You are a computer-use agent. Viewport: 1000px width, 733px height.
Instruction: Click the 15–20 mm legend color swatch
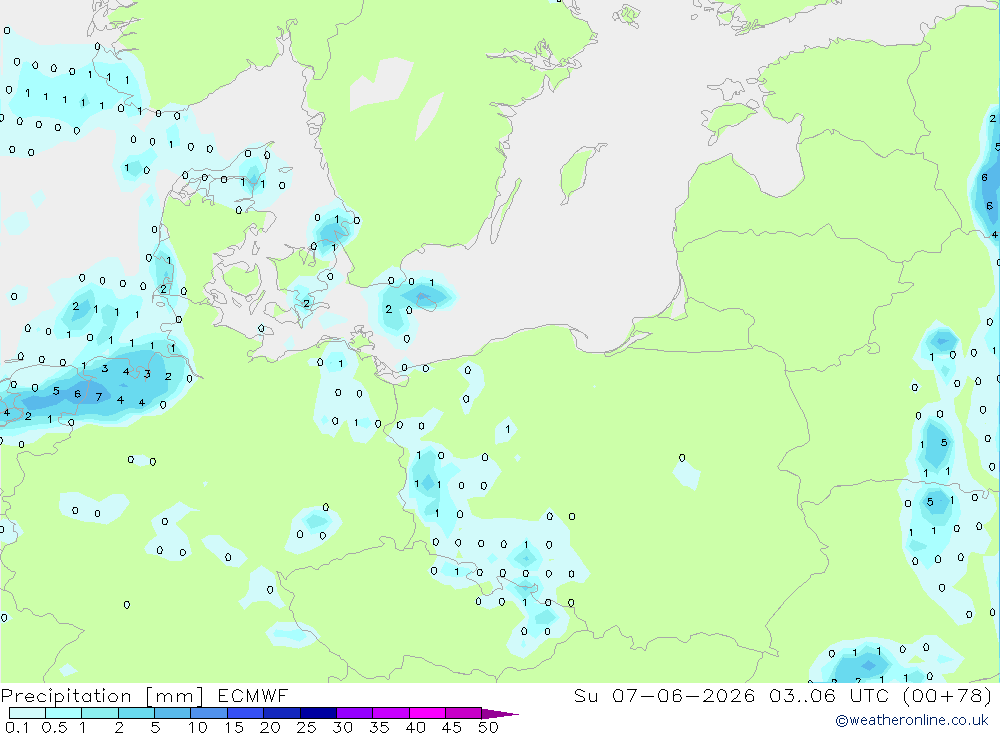pos(245,713)
